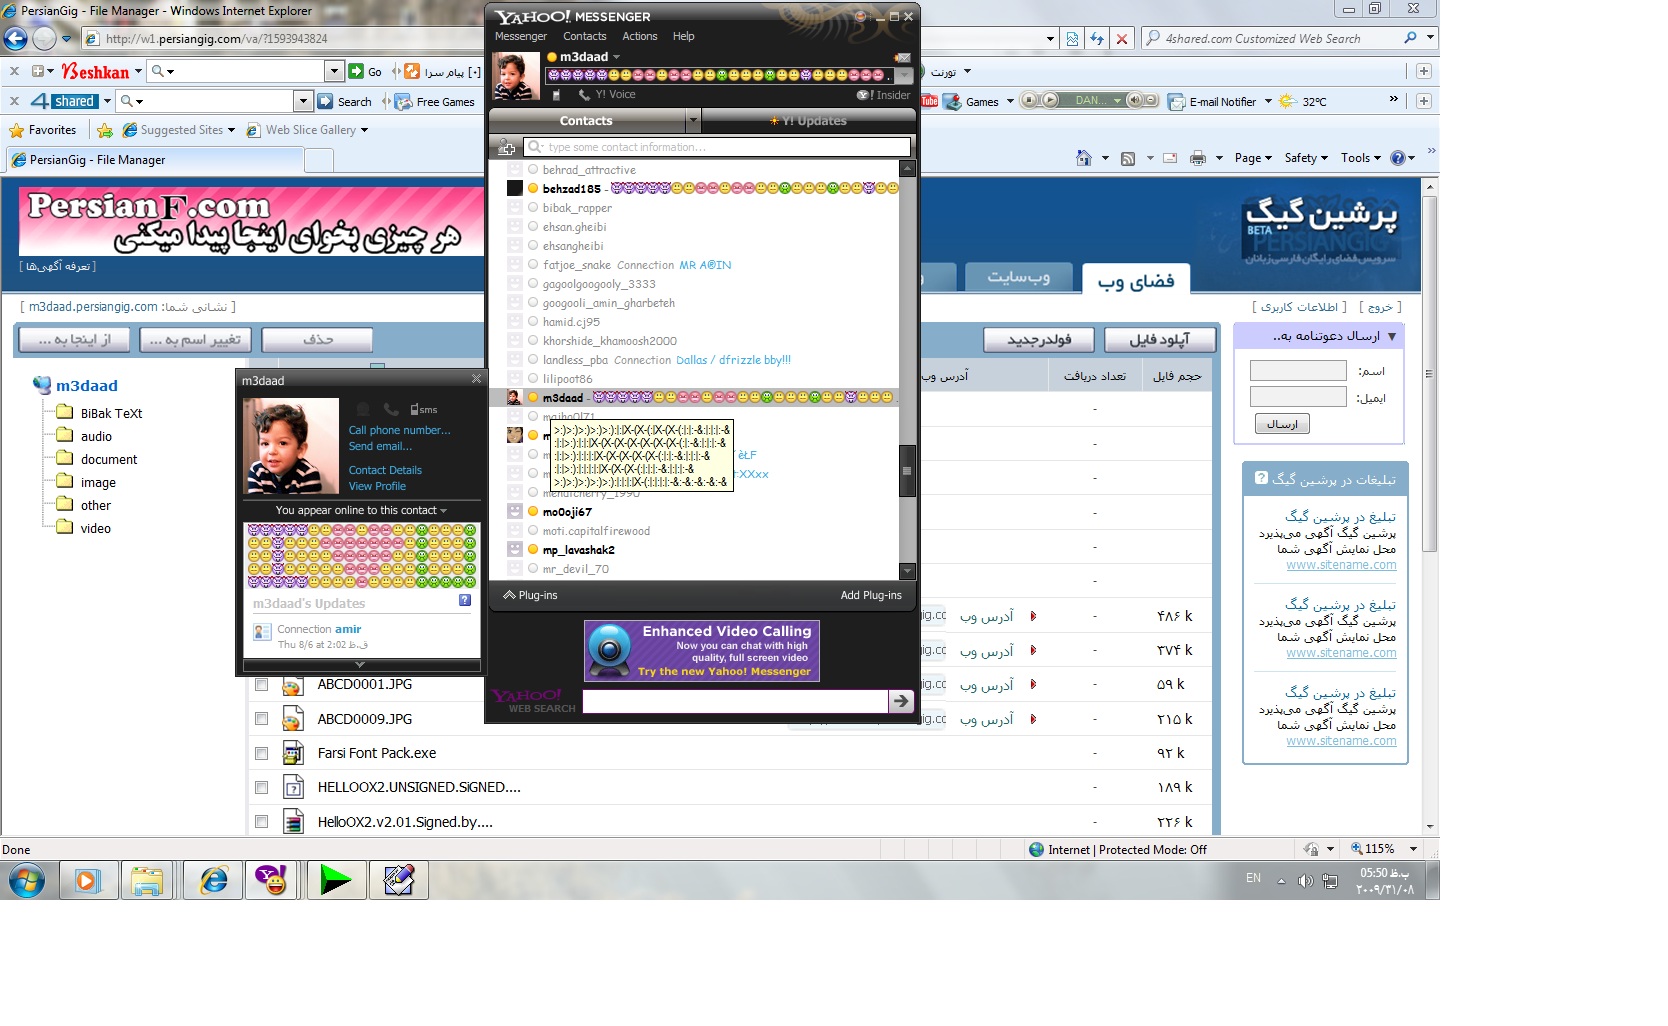The width and height of the screenshot is (1668, 1026).
Task: Expand the Suggested Sites dropdown
Action: coord(231,130)
